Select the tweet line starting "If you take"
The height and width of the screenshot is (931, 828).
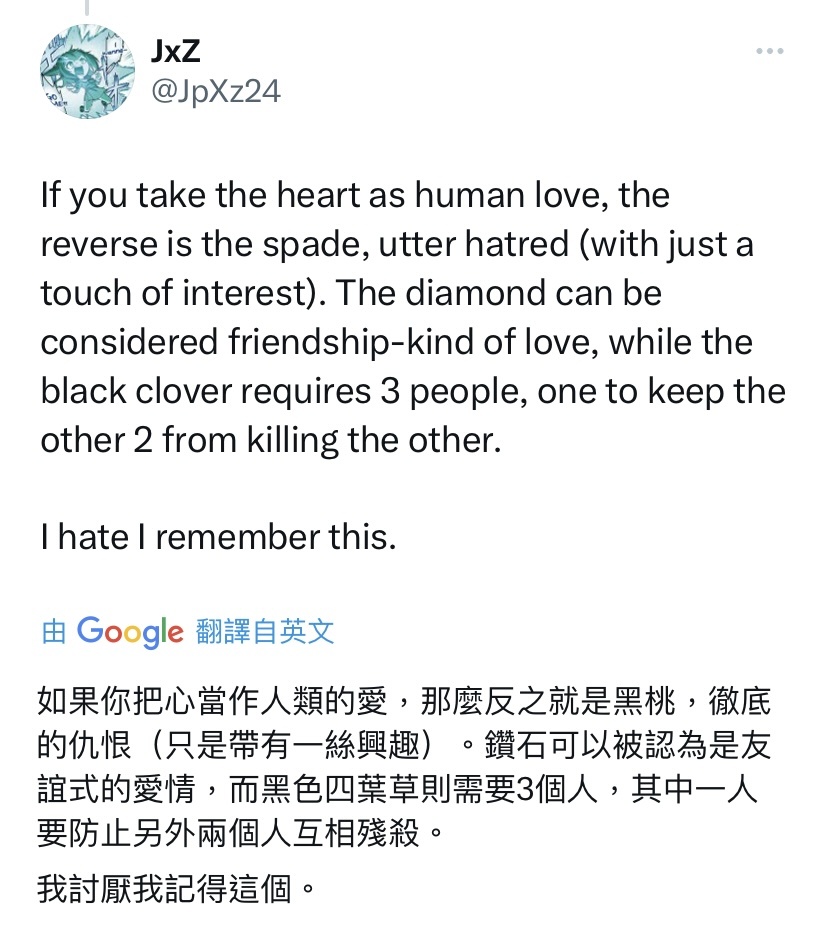click(x=355, y=195)
